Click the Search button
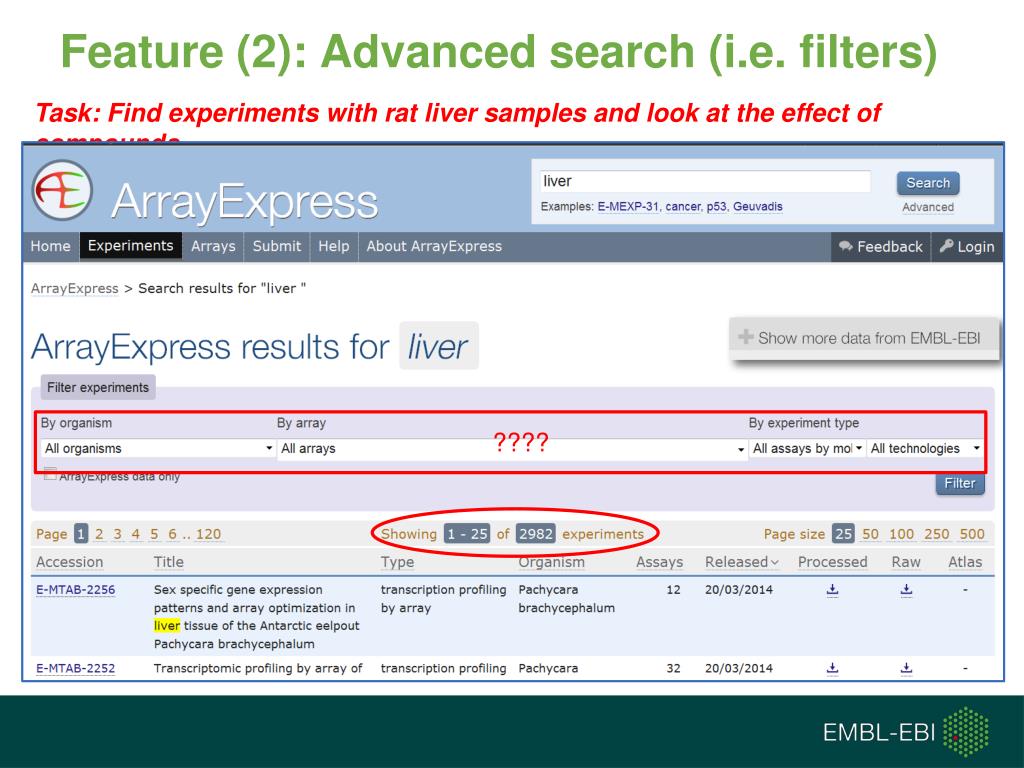 (x=928, y=183)
